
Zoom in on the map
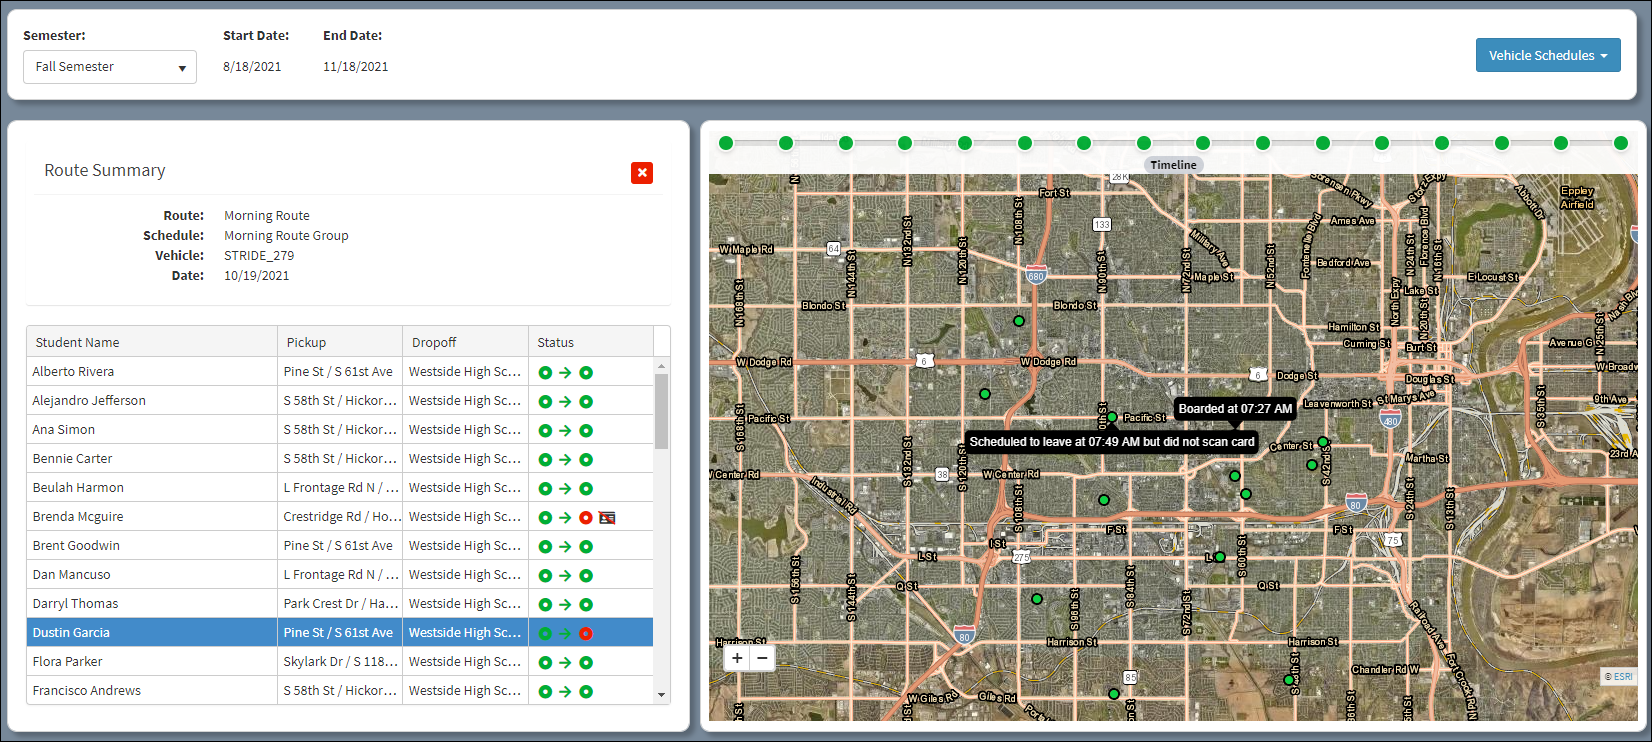click(737, 658)
